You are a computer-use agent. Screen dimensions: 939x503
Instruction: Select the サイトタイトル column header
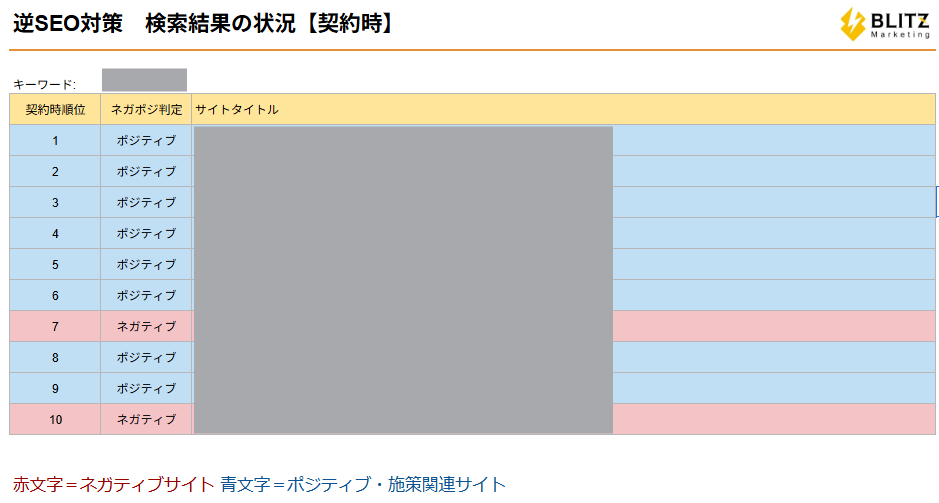click(x=237, y=109)
